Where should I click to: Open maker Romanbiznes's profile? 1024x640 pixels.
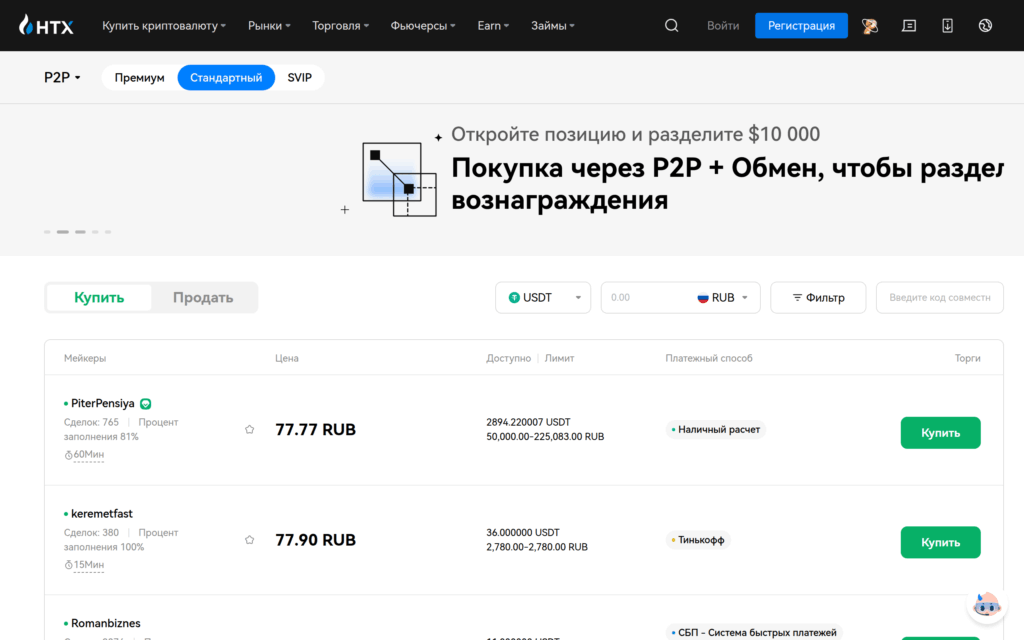coord(106,624)
